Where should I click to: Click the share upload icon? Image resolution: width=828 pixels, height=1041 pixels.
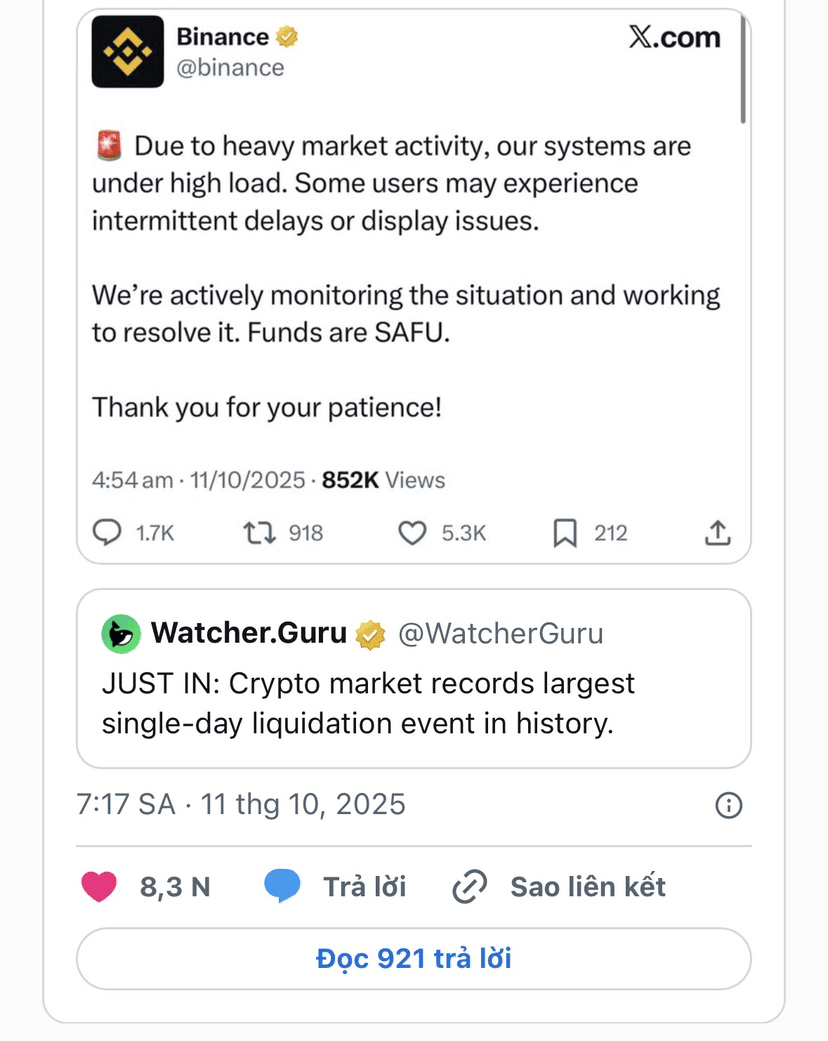(x=717, y=533)
